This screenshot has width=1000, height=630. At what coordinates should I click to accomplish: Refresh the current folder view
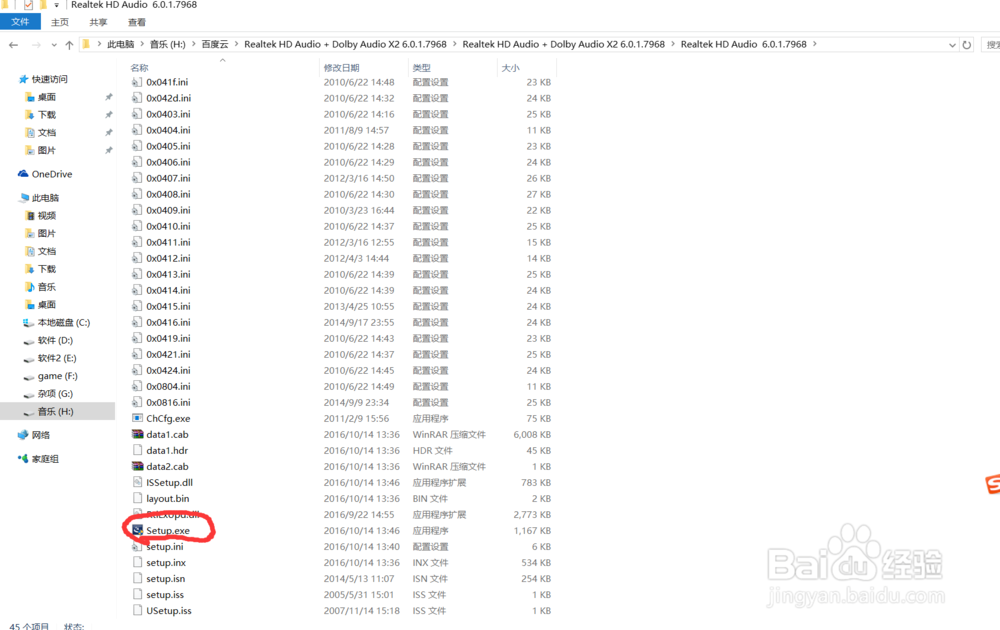pos(967,45)
